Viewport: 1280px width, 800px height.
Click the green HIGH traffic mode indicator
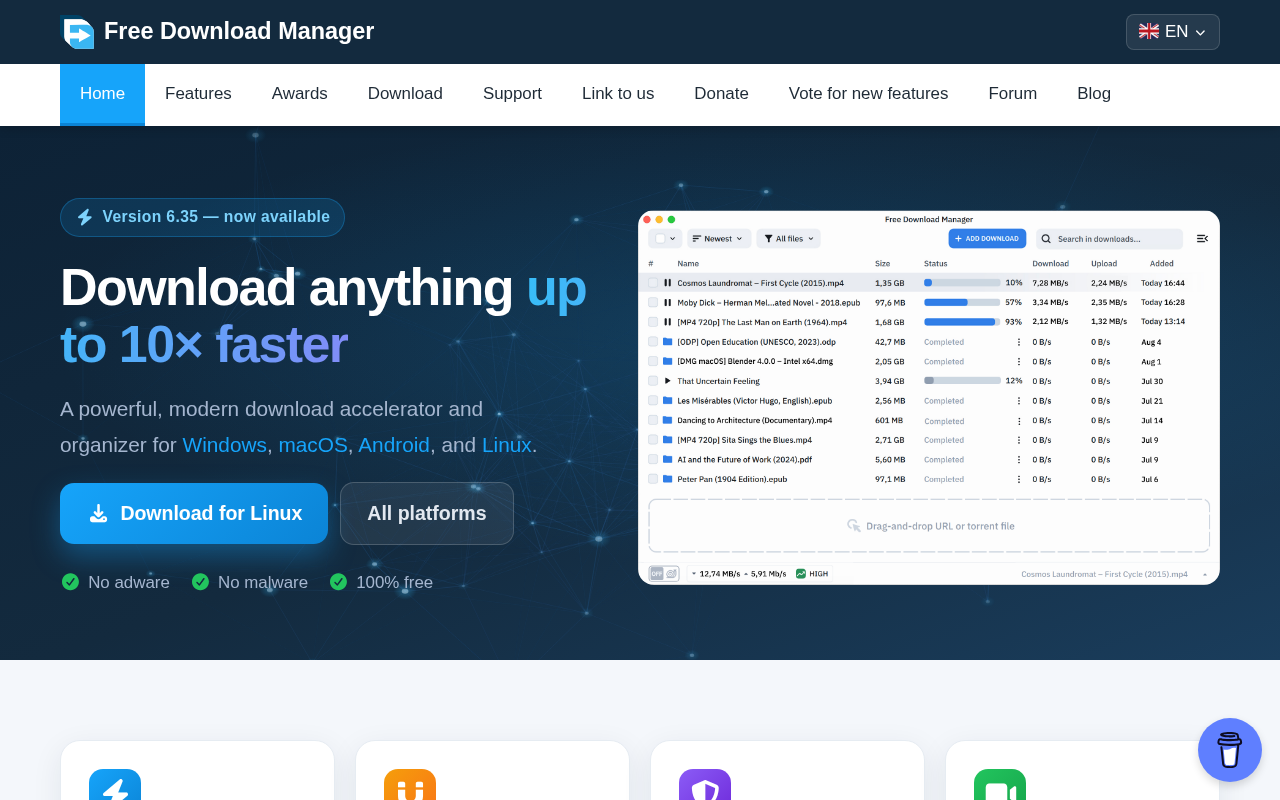point(812,574)
